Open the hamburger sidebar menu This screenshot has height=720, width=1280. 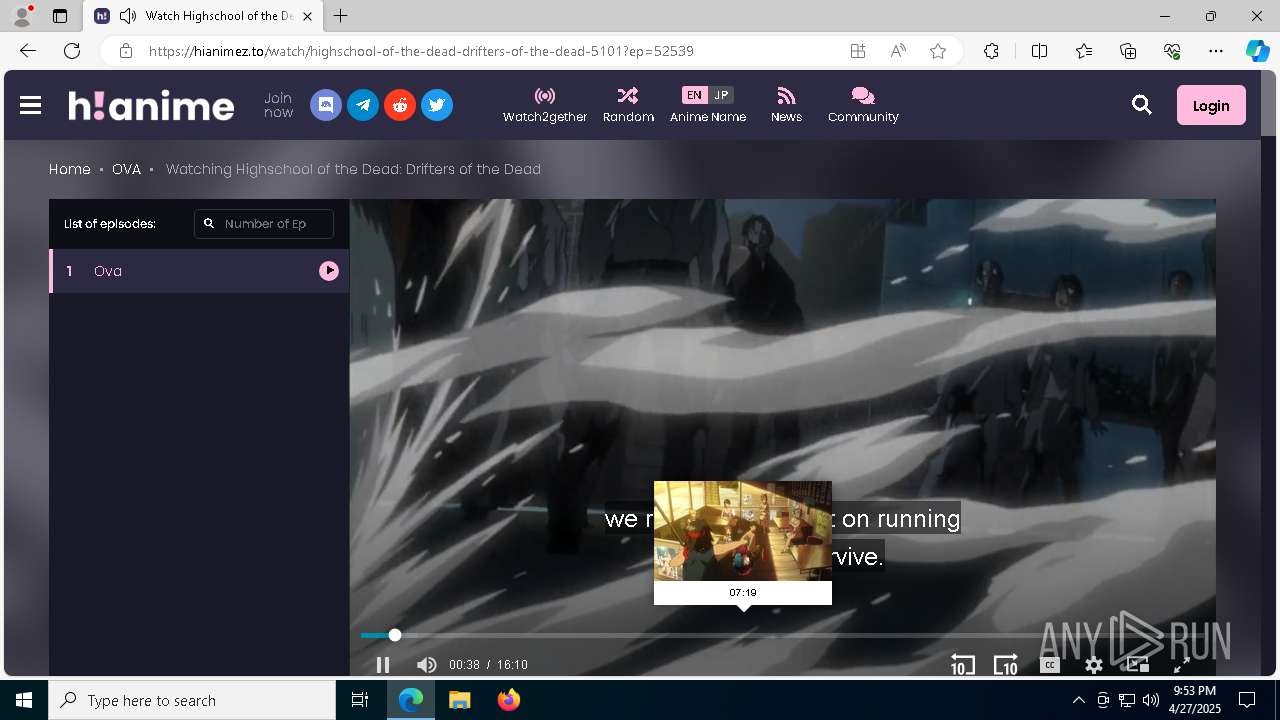[30, 105]
